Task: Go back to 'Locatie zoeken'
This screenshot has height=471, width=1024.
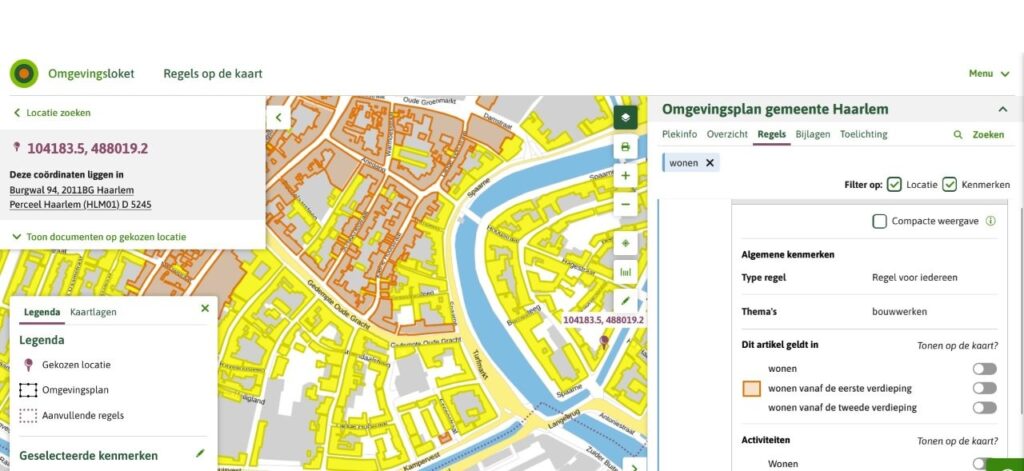Action: 52,112
